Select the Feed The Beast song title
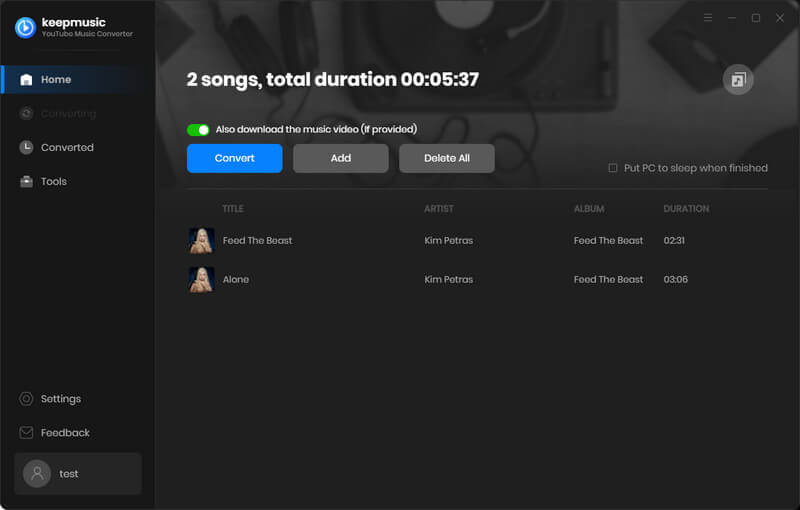The height and width of the screenshot is (510, 800). coord(258,241)
